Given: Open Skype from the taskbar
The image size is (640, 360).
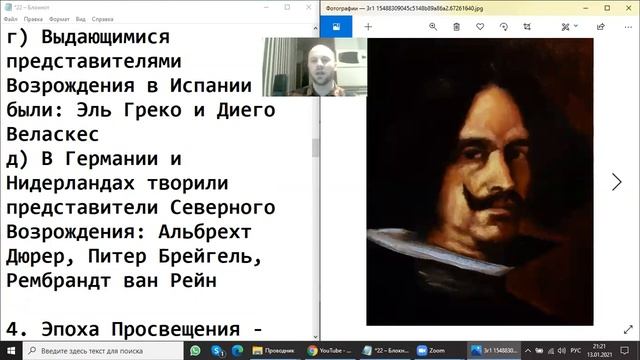Looking at the screenshot, I should pyautogui.click(x=217, y=351).
